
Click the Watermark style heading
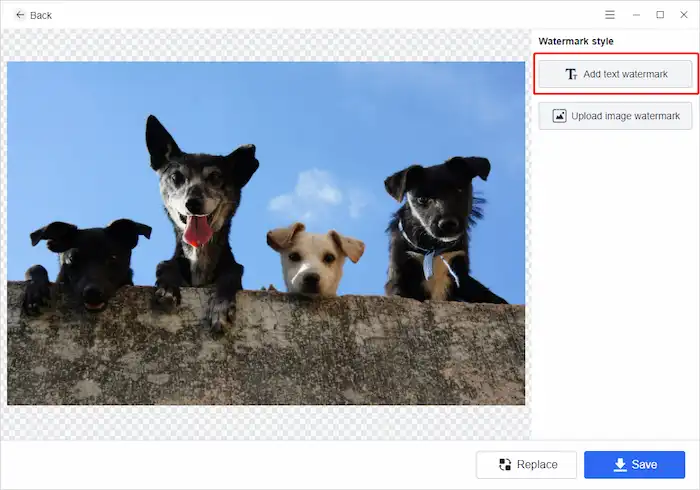[576, 41]
